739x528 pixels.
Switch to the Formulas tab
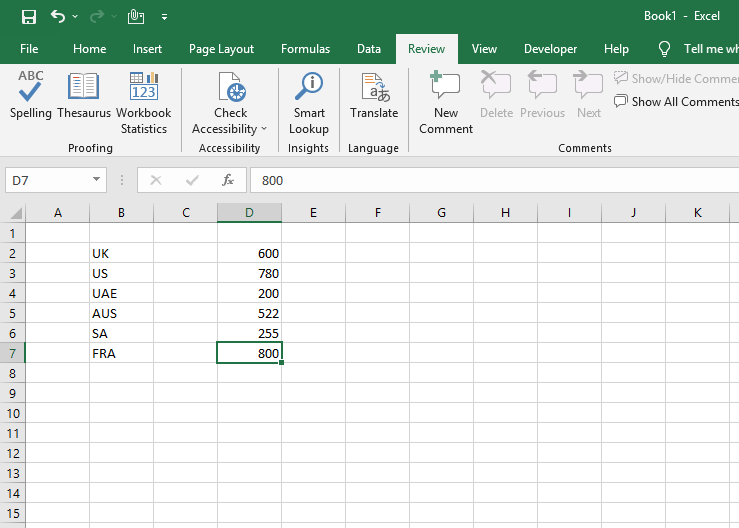coord(305,49)
